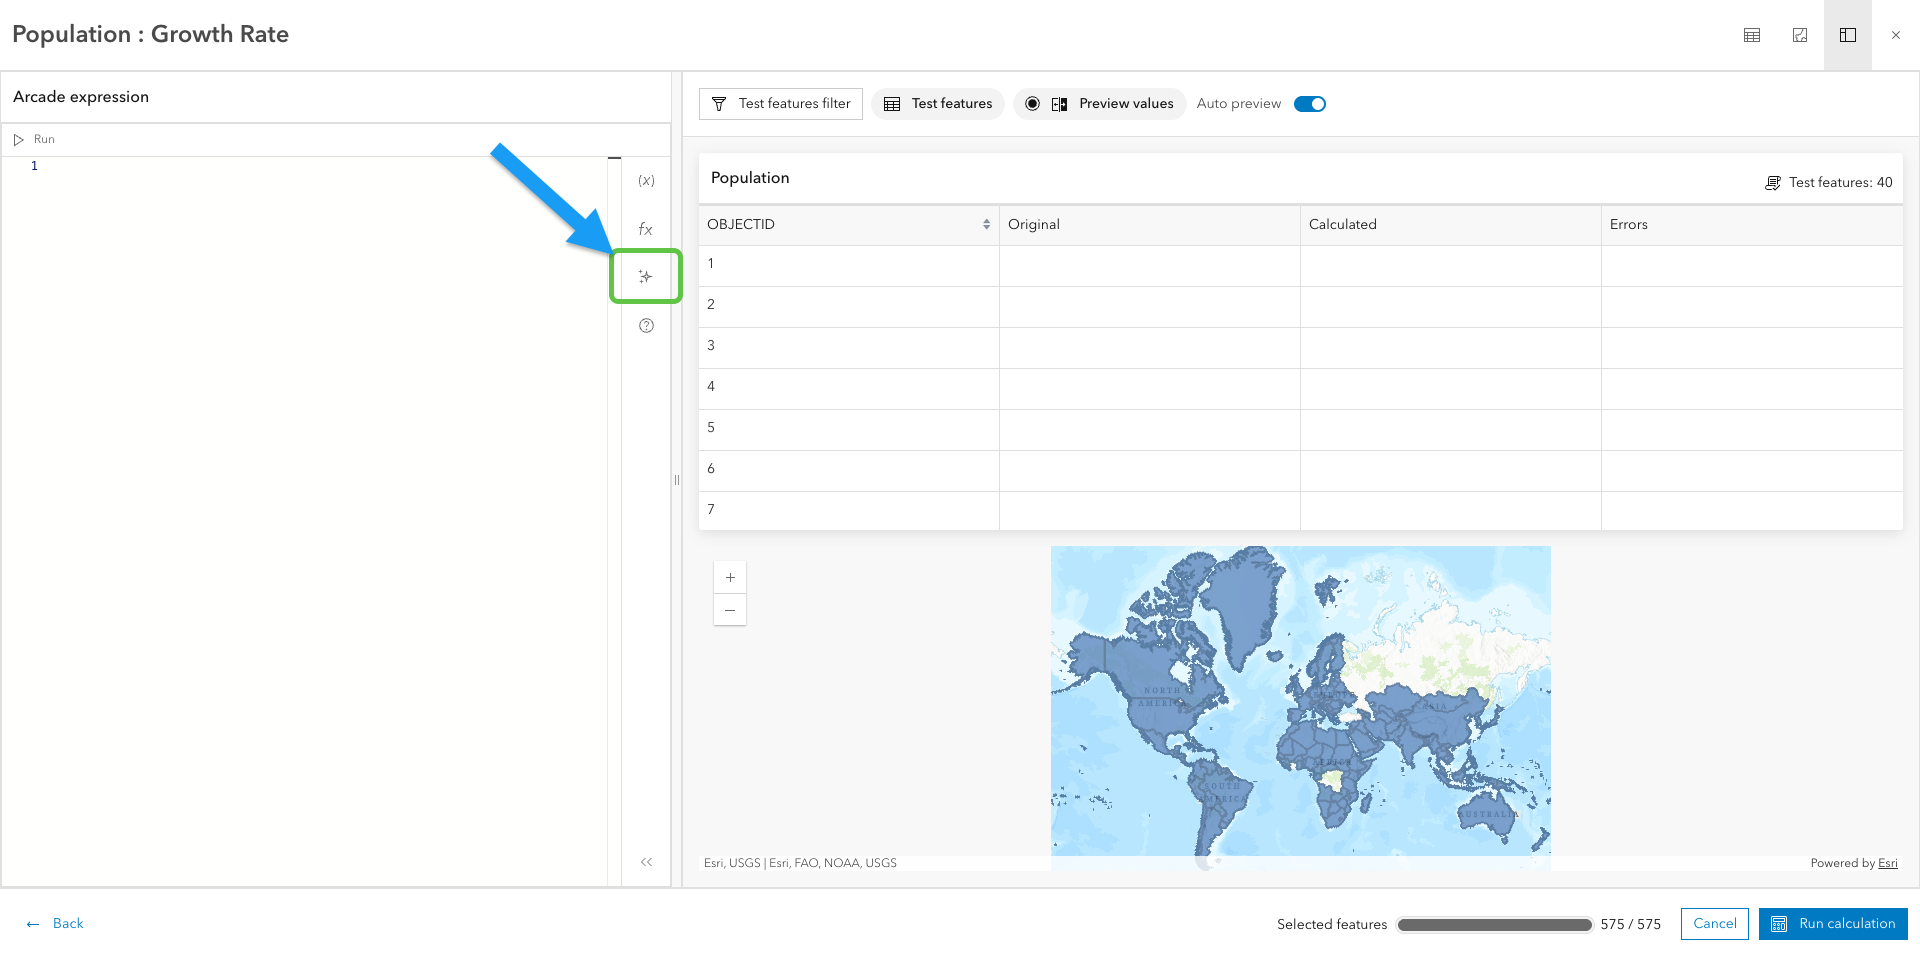Click Run calculation
Viewport: 1920px width, 958px height.
[1833, 924]
